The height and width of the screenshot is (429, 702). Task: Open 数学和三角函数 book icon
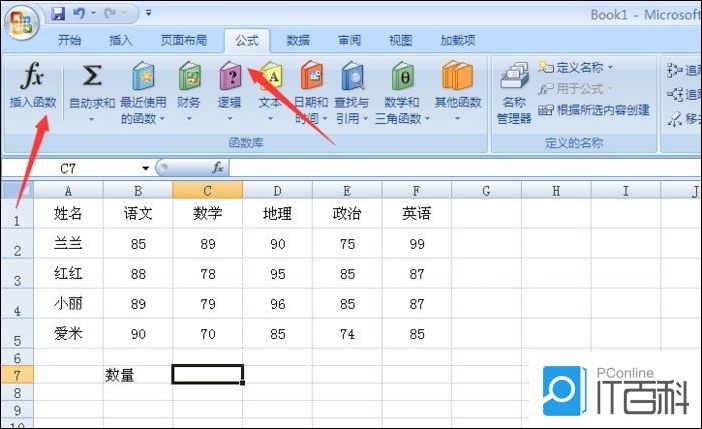pyautogui.click(x=402, y=75)
